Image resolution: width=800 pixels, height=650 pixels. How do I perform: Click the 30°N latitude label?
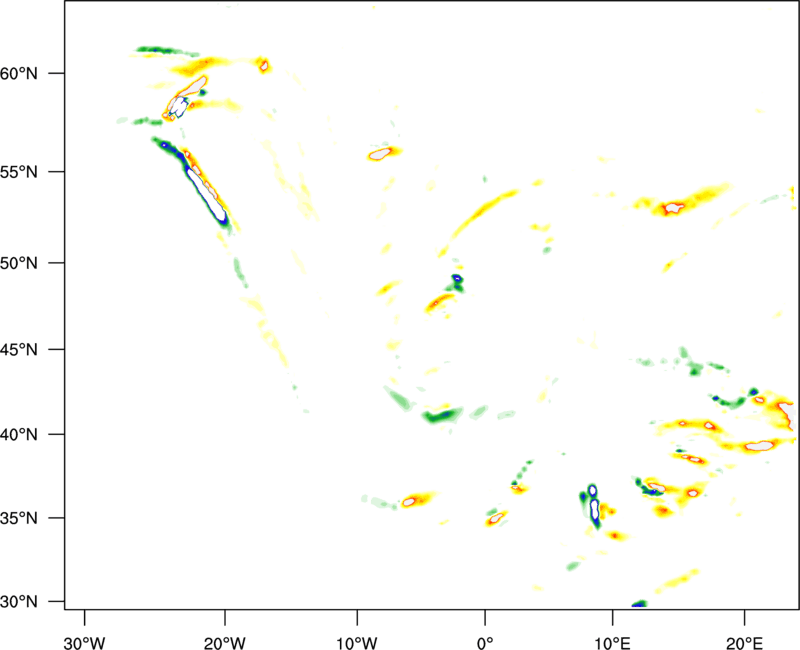pos(19,602)
